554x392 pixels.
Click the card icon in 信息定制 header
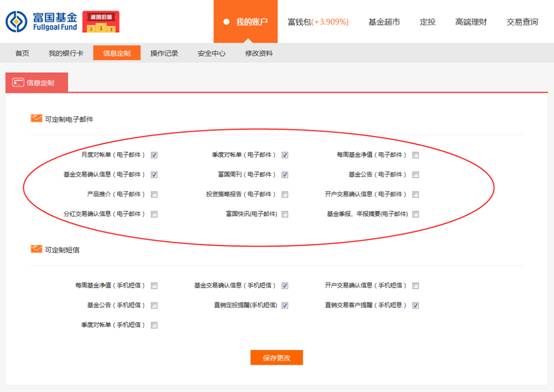[x=18, y=83]
